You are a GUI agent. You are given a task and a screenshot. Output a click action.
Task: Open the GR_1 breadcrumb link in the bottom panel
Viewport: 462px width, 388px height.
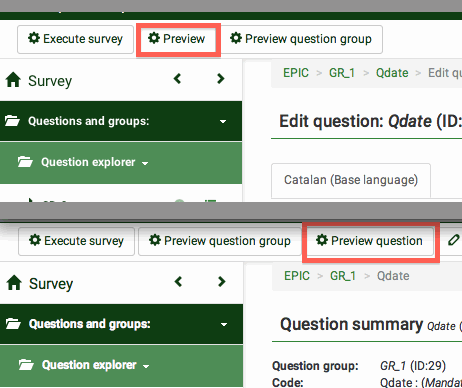coord(343,276)
